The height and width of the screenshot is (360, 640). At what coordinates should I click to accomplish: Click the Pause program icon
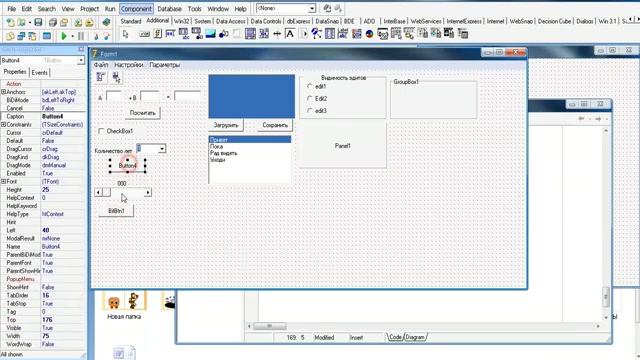pyautogui.click(x=81, y=36)
